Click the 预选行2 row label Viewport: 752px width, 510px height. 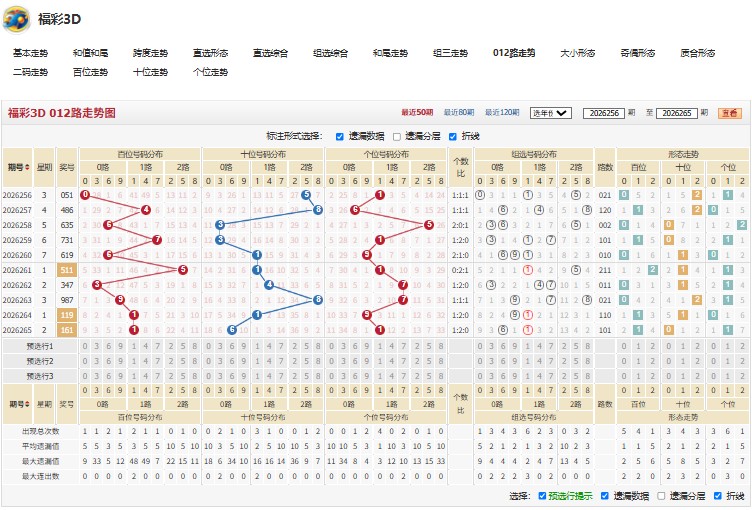(x=40, y=361)
